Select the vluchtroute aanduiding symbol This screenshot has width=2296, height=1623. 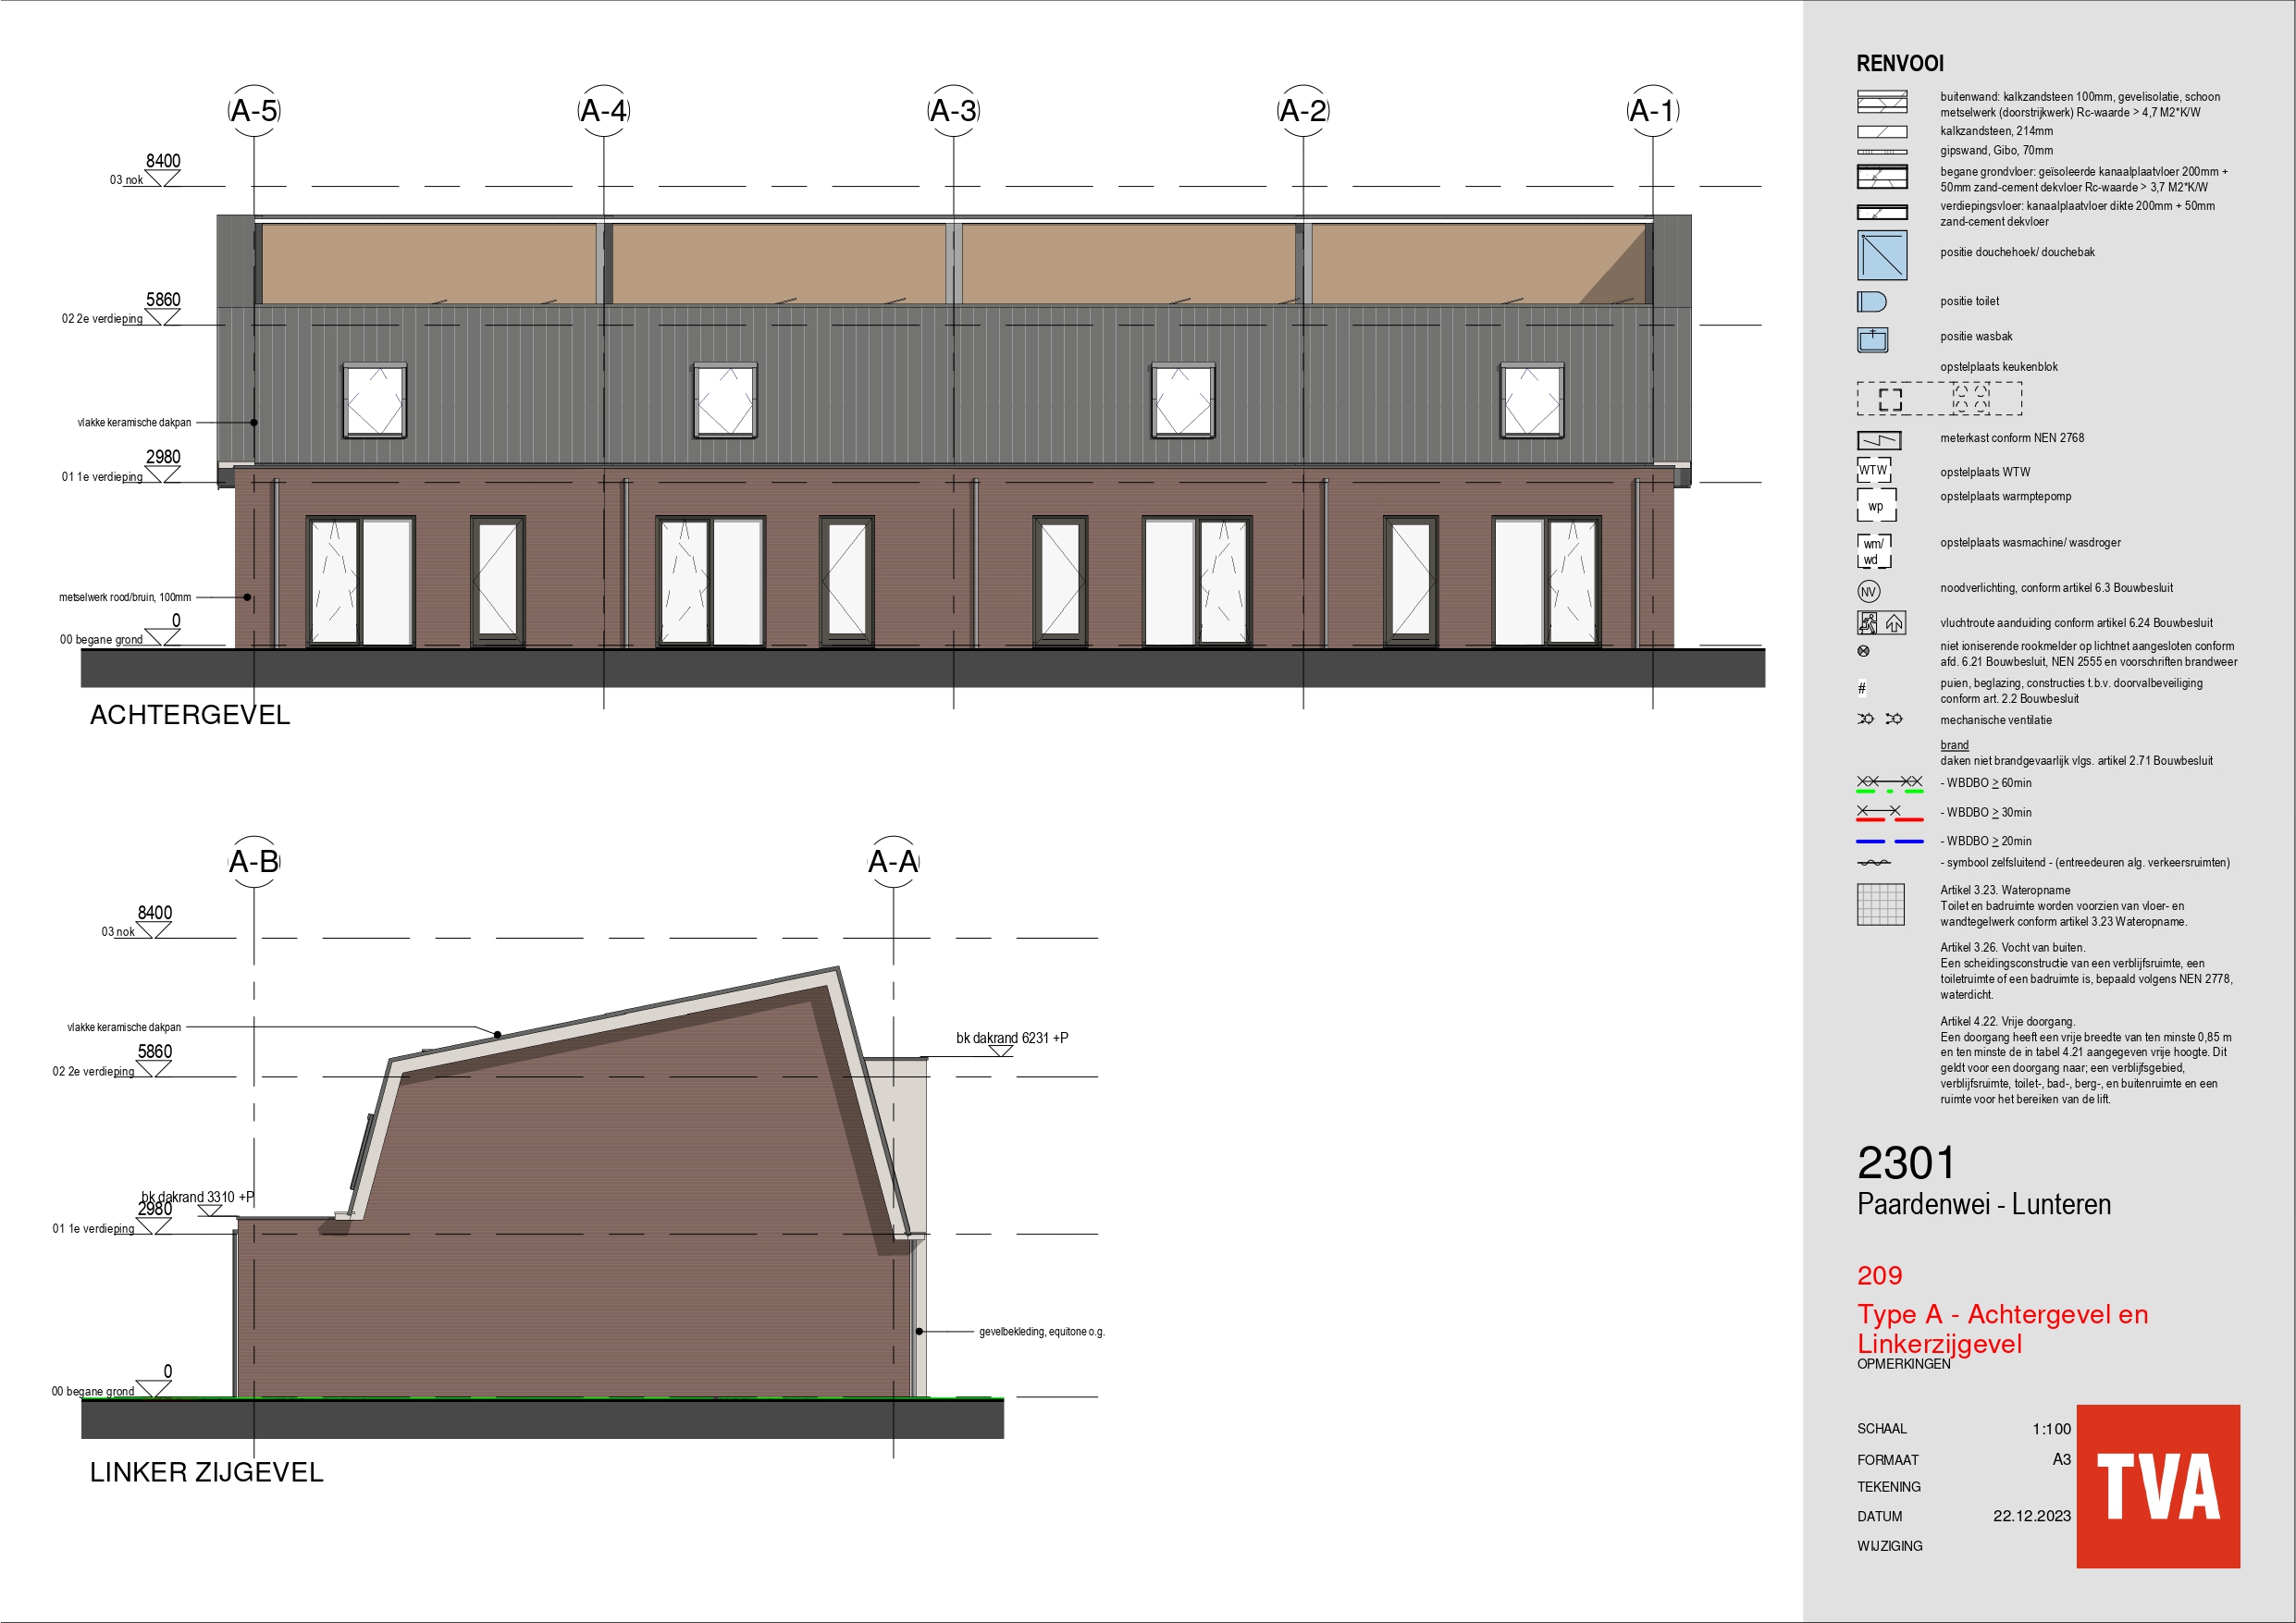click(1882, 623)
